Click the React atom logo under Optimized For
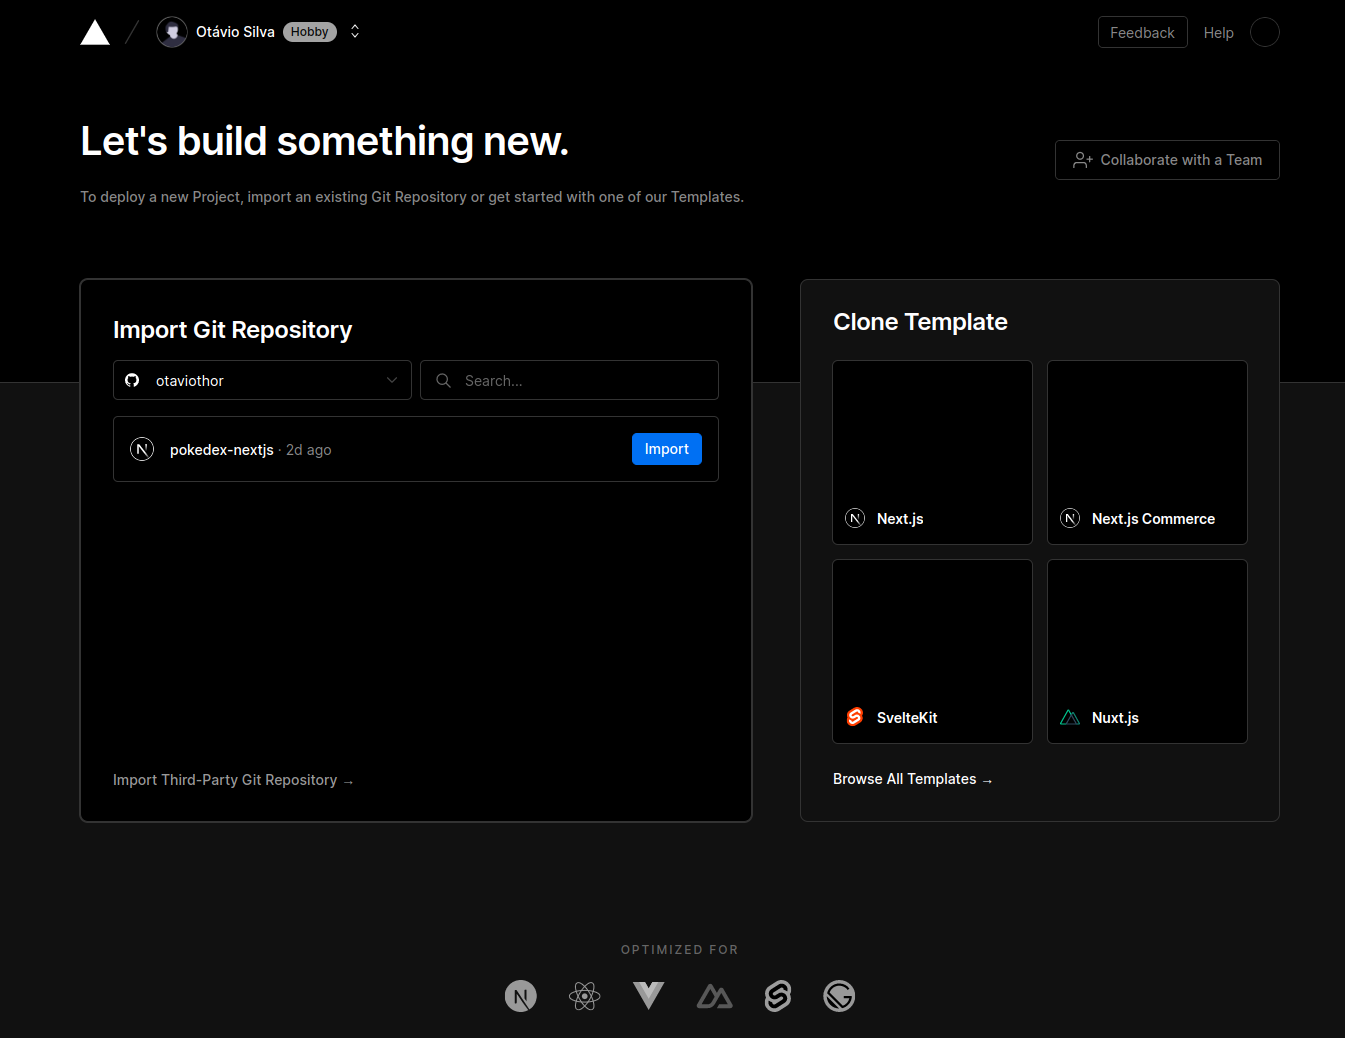 click(x=584, y=996)
